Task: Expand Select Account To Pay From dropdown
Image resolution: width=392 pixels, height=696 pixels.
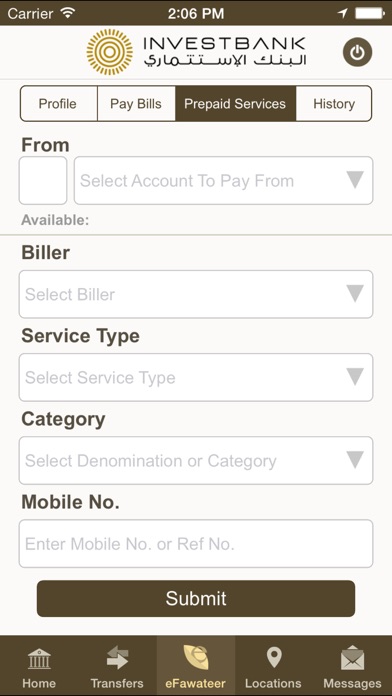Action: point(223,181)
